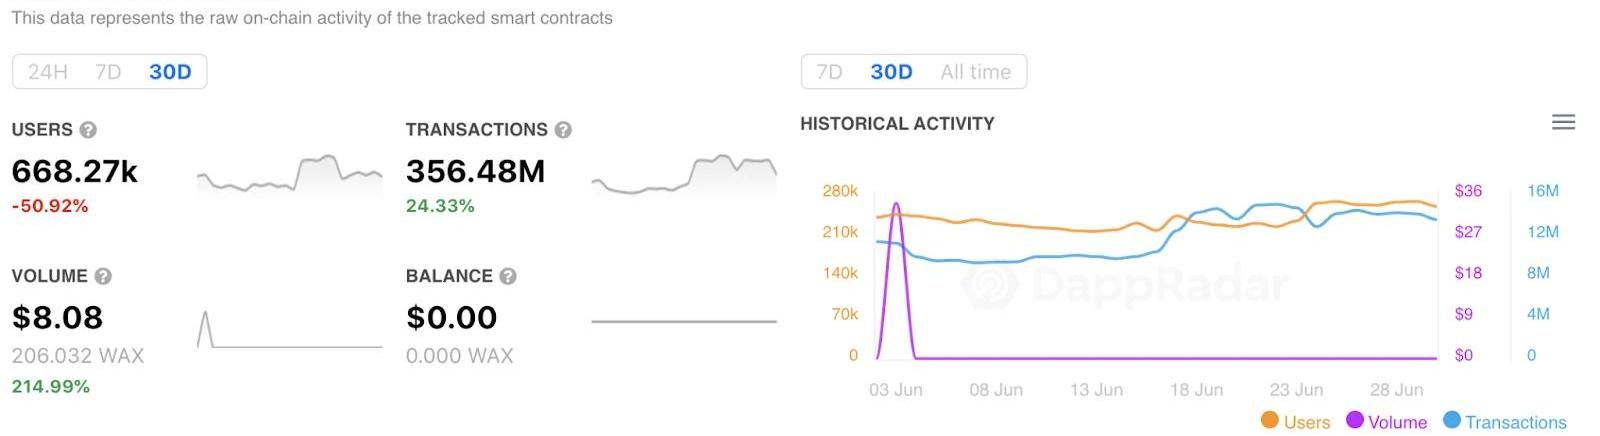
Task: Toggle the Users series label in legend
Action: 1307,422
